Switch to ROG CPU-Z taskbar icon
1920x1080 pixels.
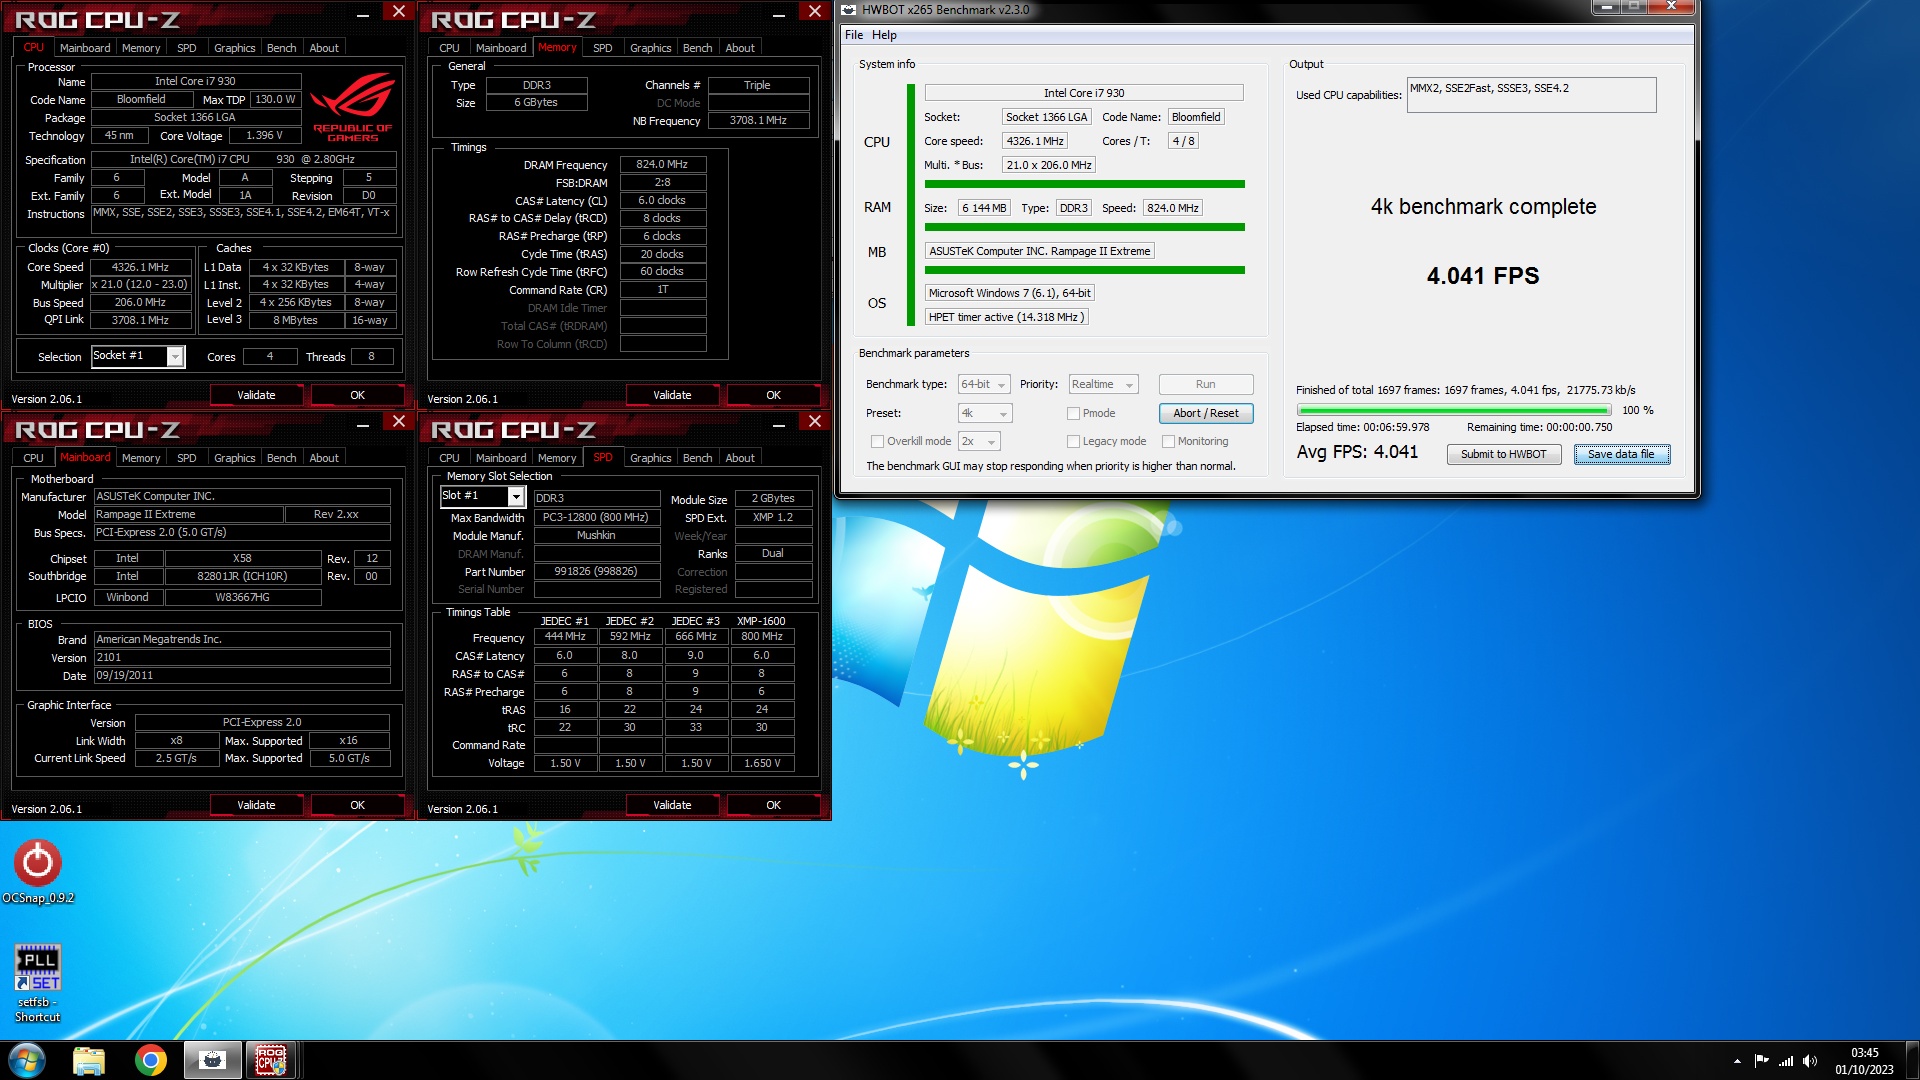click(270, 1060)
